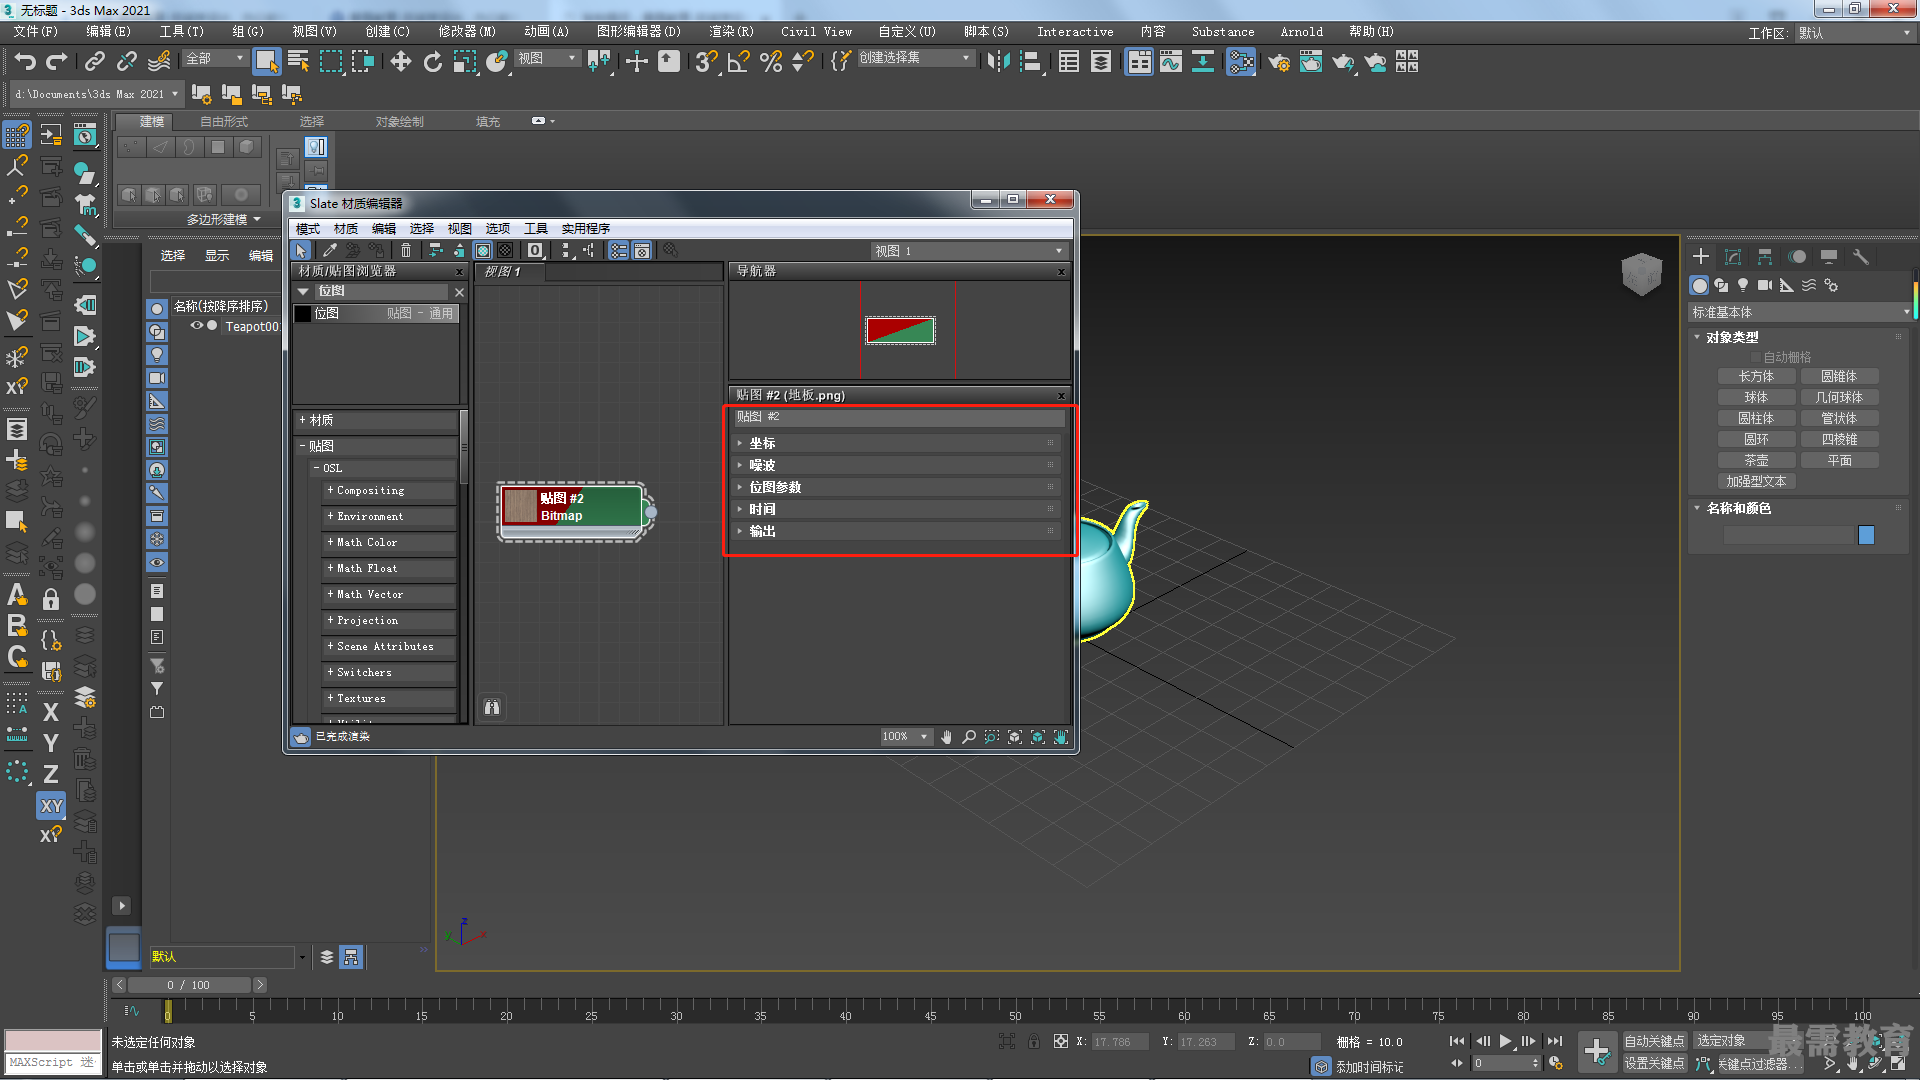Choose the Select Object tool

click(x=266, y=62)
